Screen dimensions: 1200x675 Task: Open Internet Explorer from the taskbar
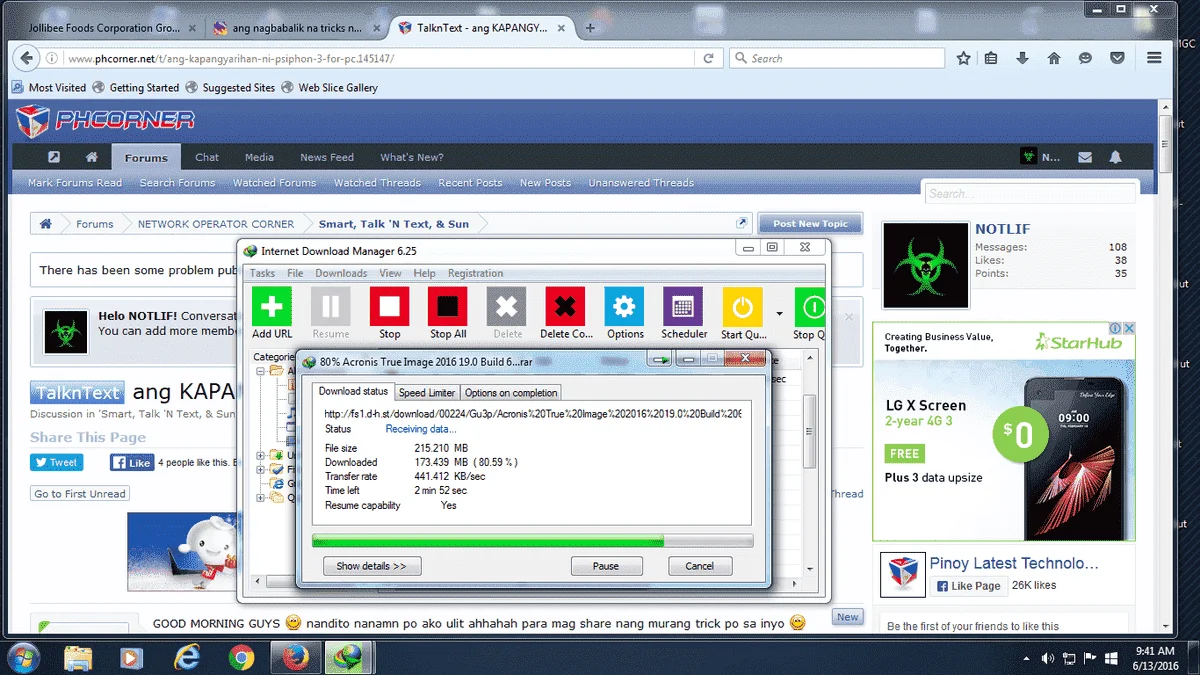point(187,658)
